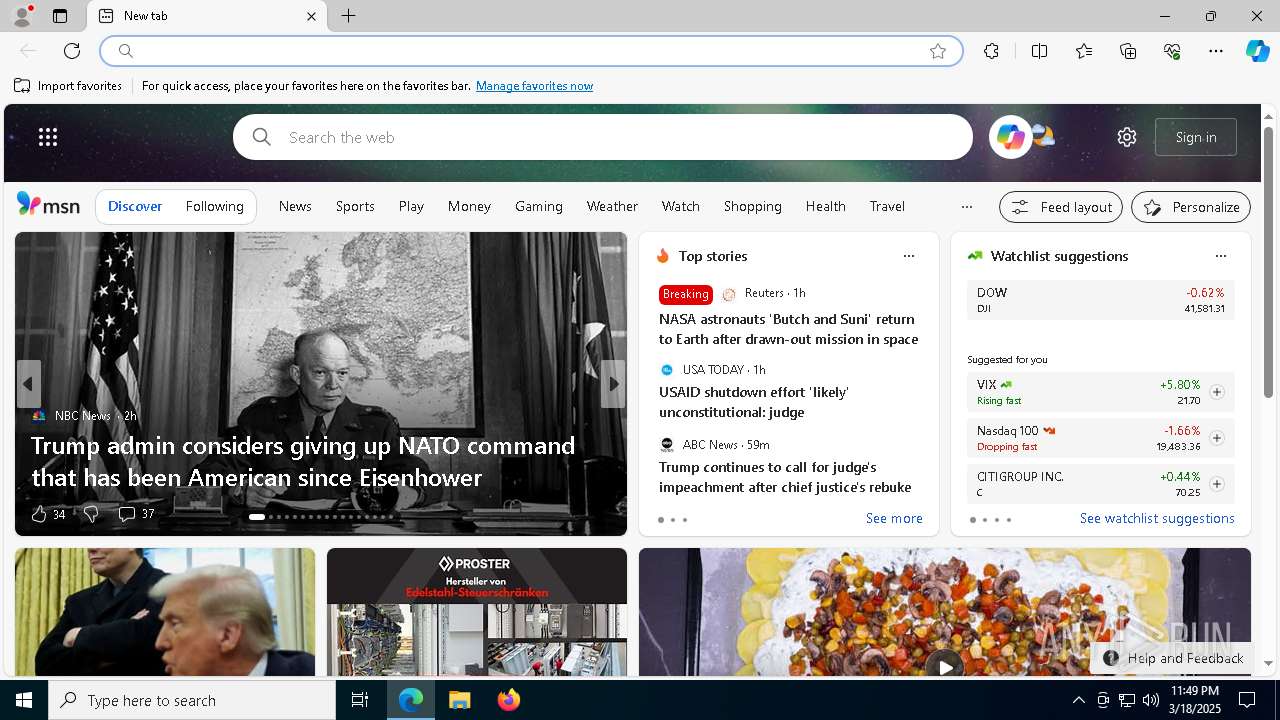
Task: Go to next carousel story
Action: (613, 384)
